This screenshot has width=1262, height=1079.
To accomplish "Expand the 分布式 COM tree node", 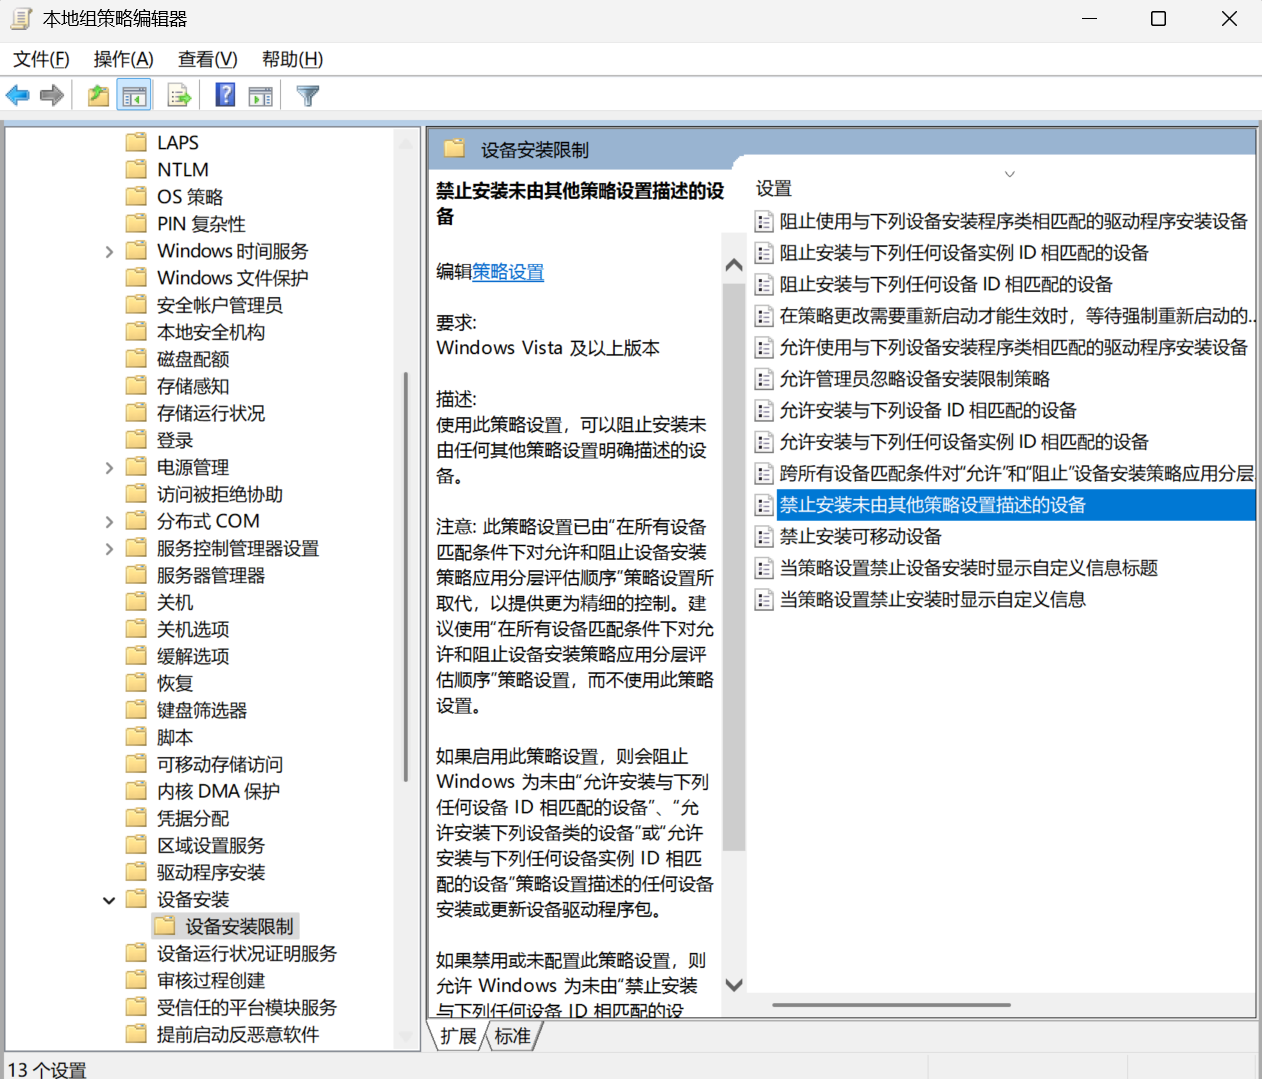I will (109, 522).
